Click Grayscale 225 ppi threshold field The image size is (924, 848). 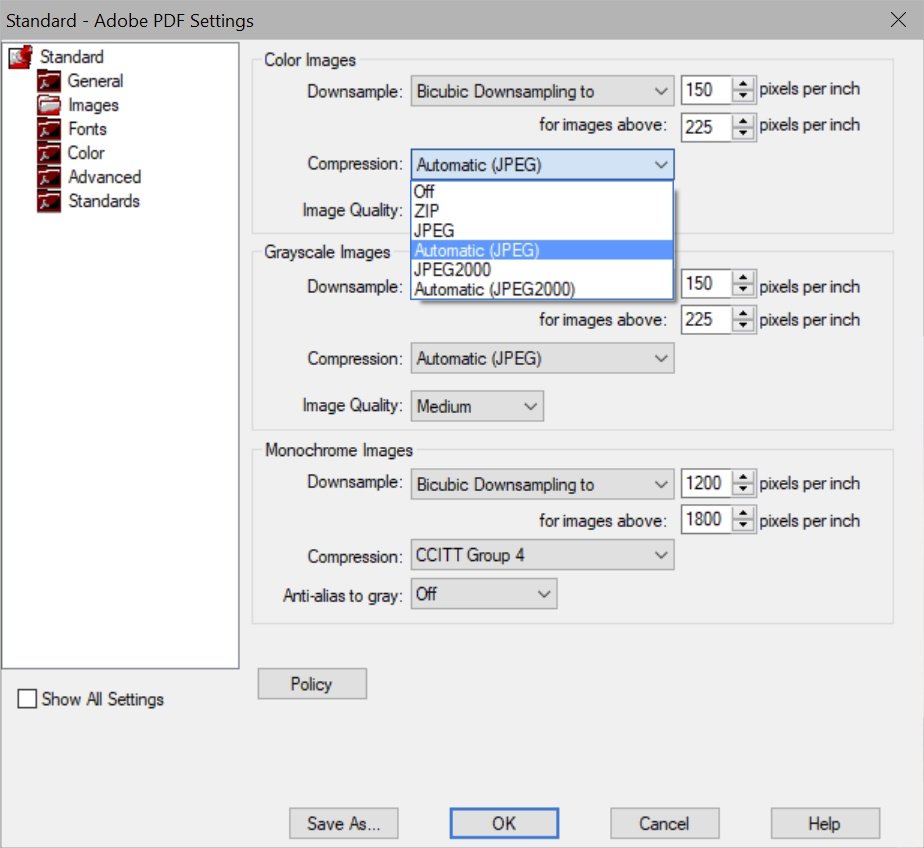click(706, 320)
